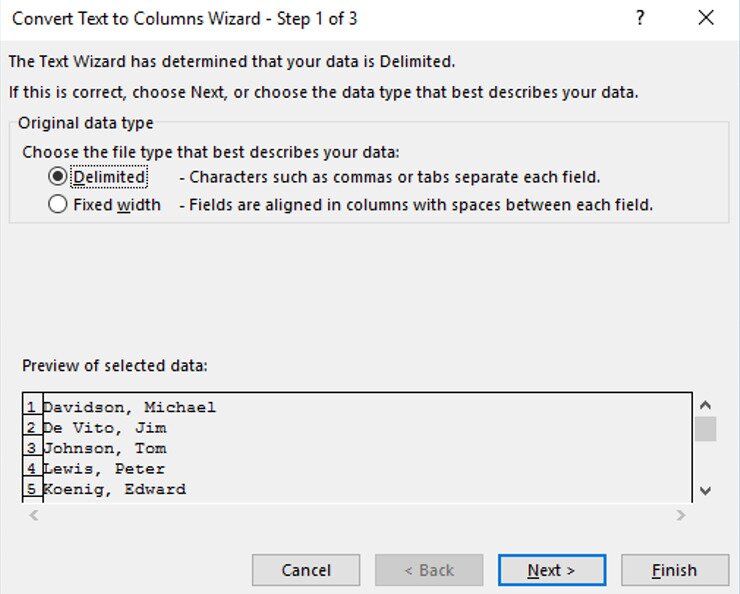Click the "Koenig, Edward" preview line
The image size is (740, 594).
(x=114, y=489)
